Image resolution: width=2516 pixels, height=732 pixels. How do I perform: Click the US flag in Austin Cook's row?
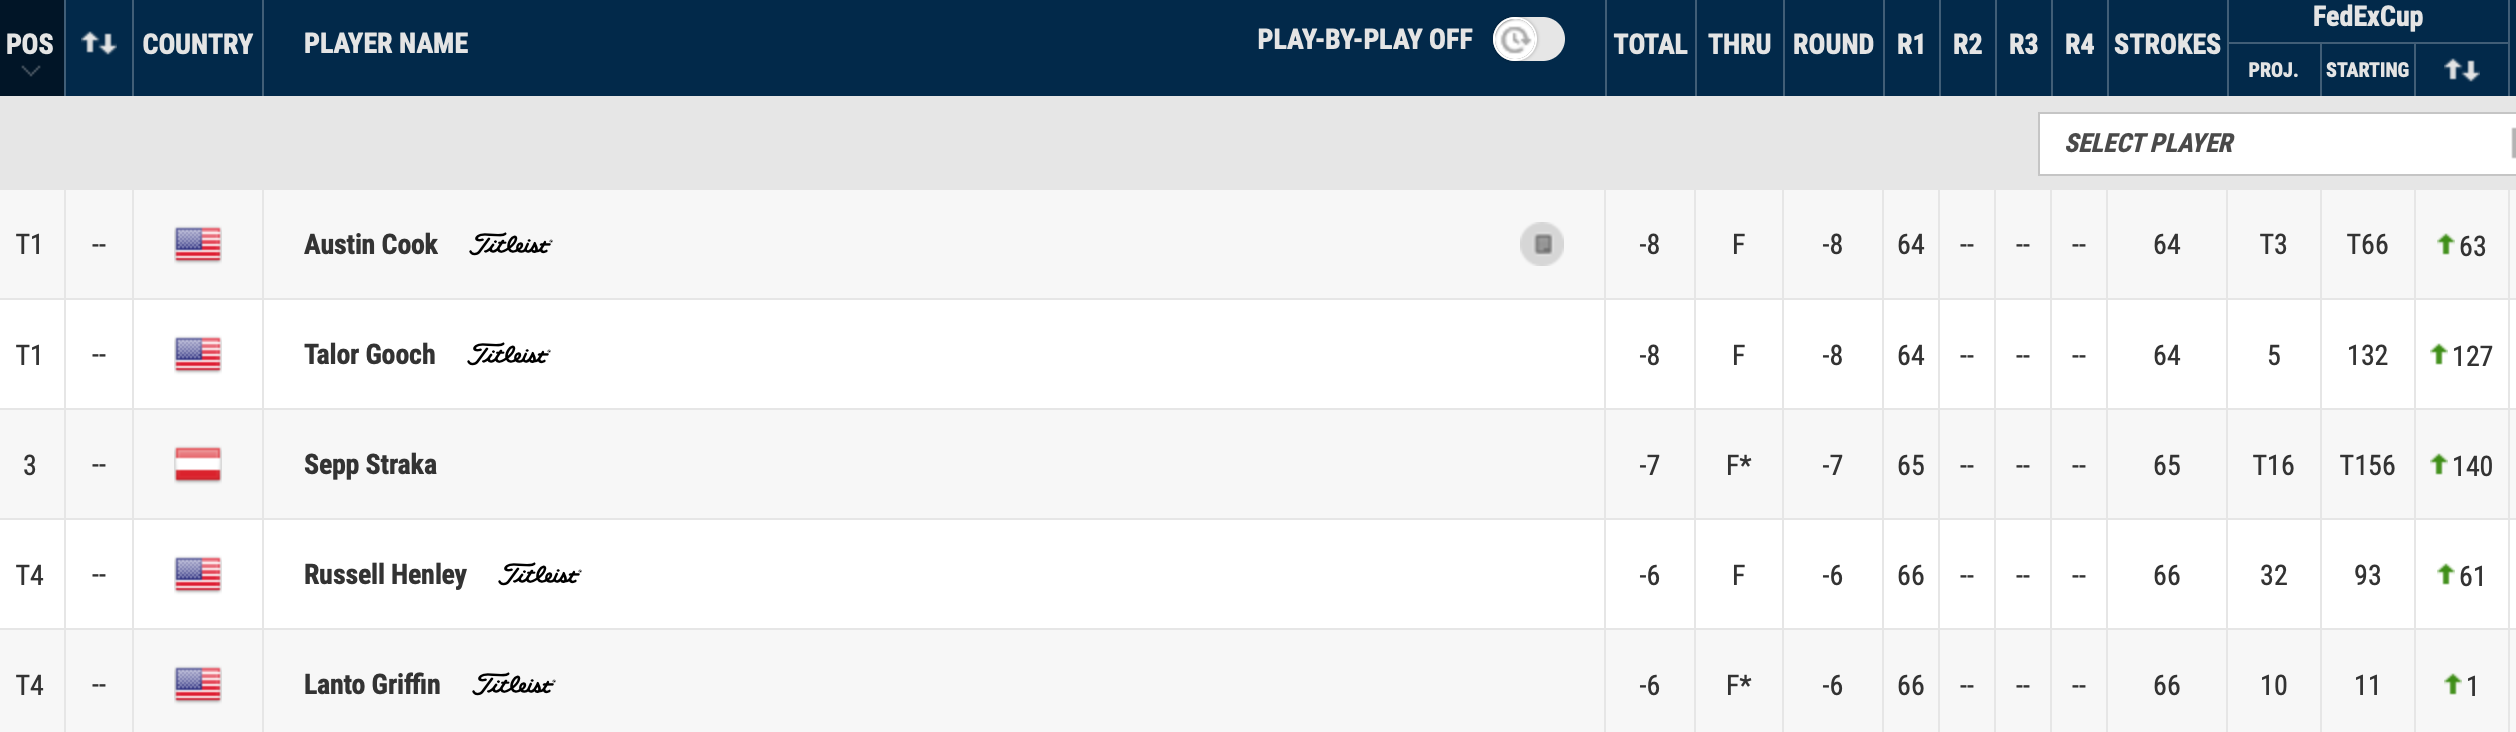pos(198,244)
